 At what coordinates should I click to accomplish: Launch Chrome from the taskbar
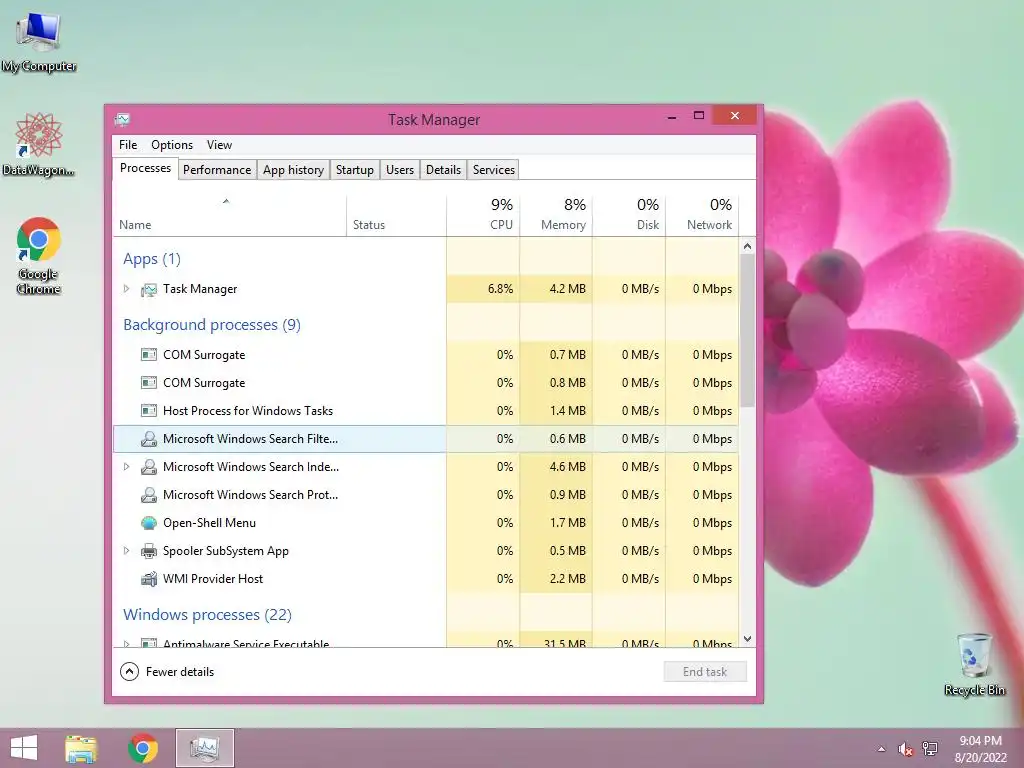coord(142,748)
